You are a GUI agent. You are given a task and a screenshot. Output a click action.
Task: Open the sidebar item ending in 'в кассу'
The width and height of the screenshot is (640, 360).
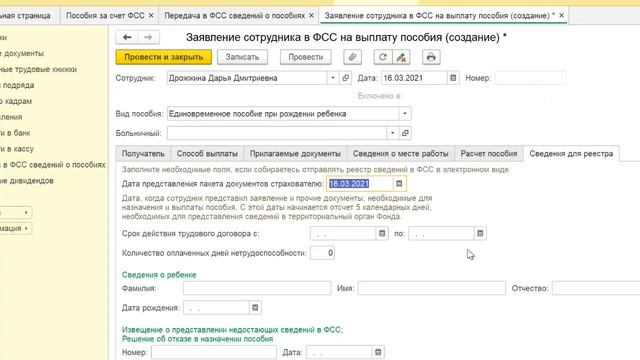[x=17, y=149]
